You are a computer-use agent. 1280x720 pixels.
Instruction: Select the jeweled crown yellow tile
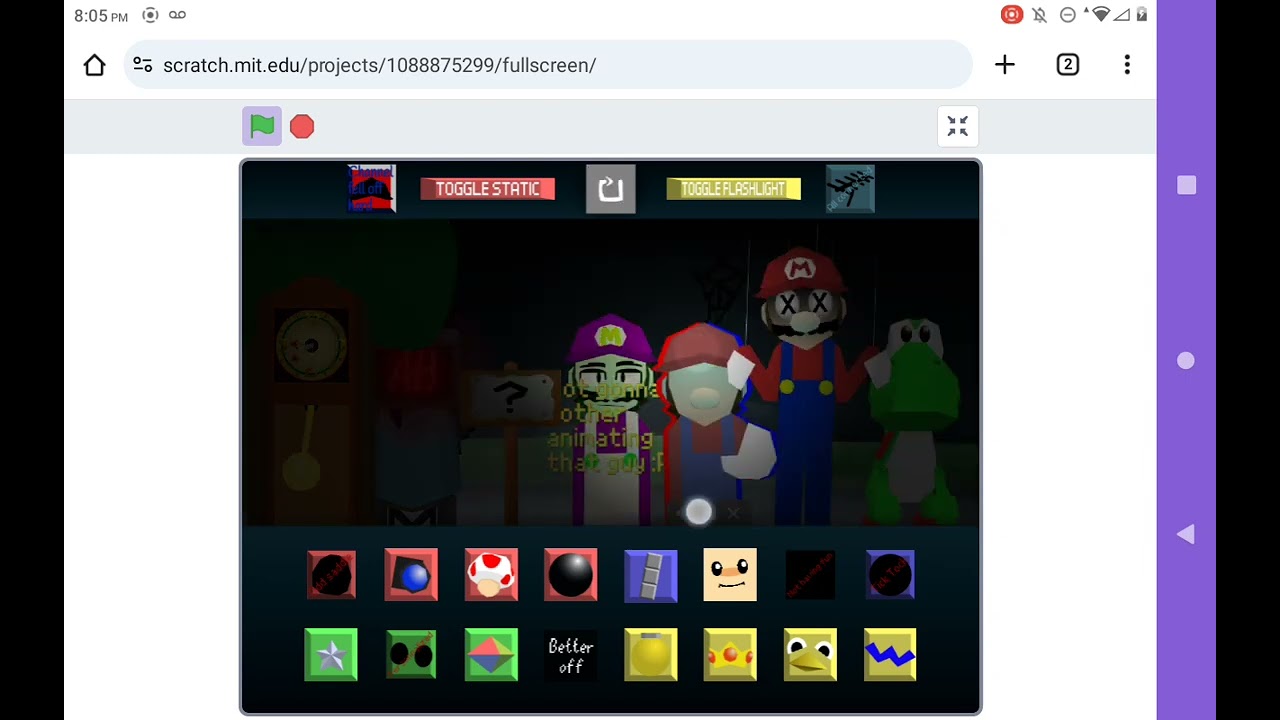[x=730, y=655]
